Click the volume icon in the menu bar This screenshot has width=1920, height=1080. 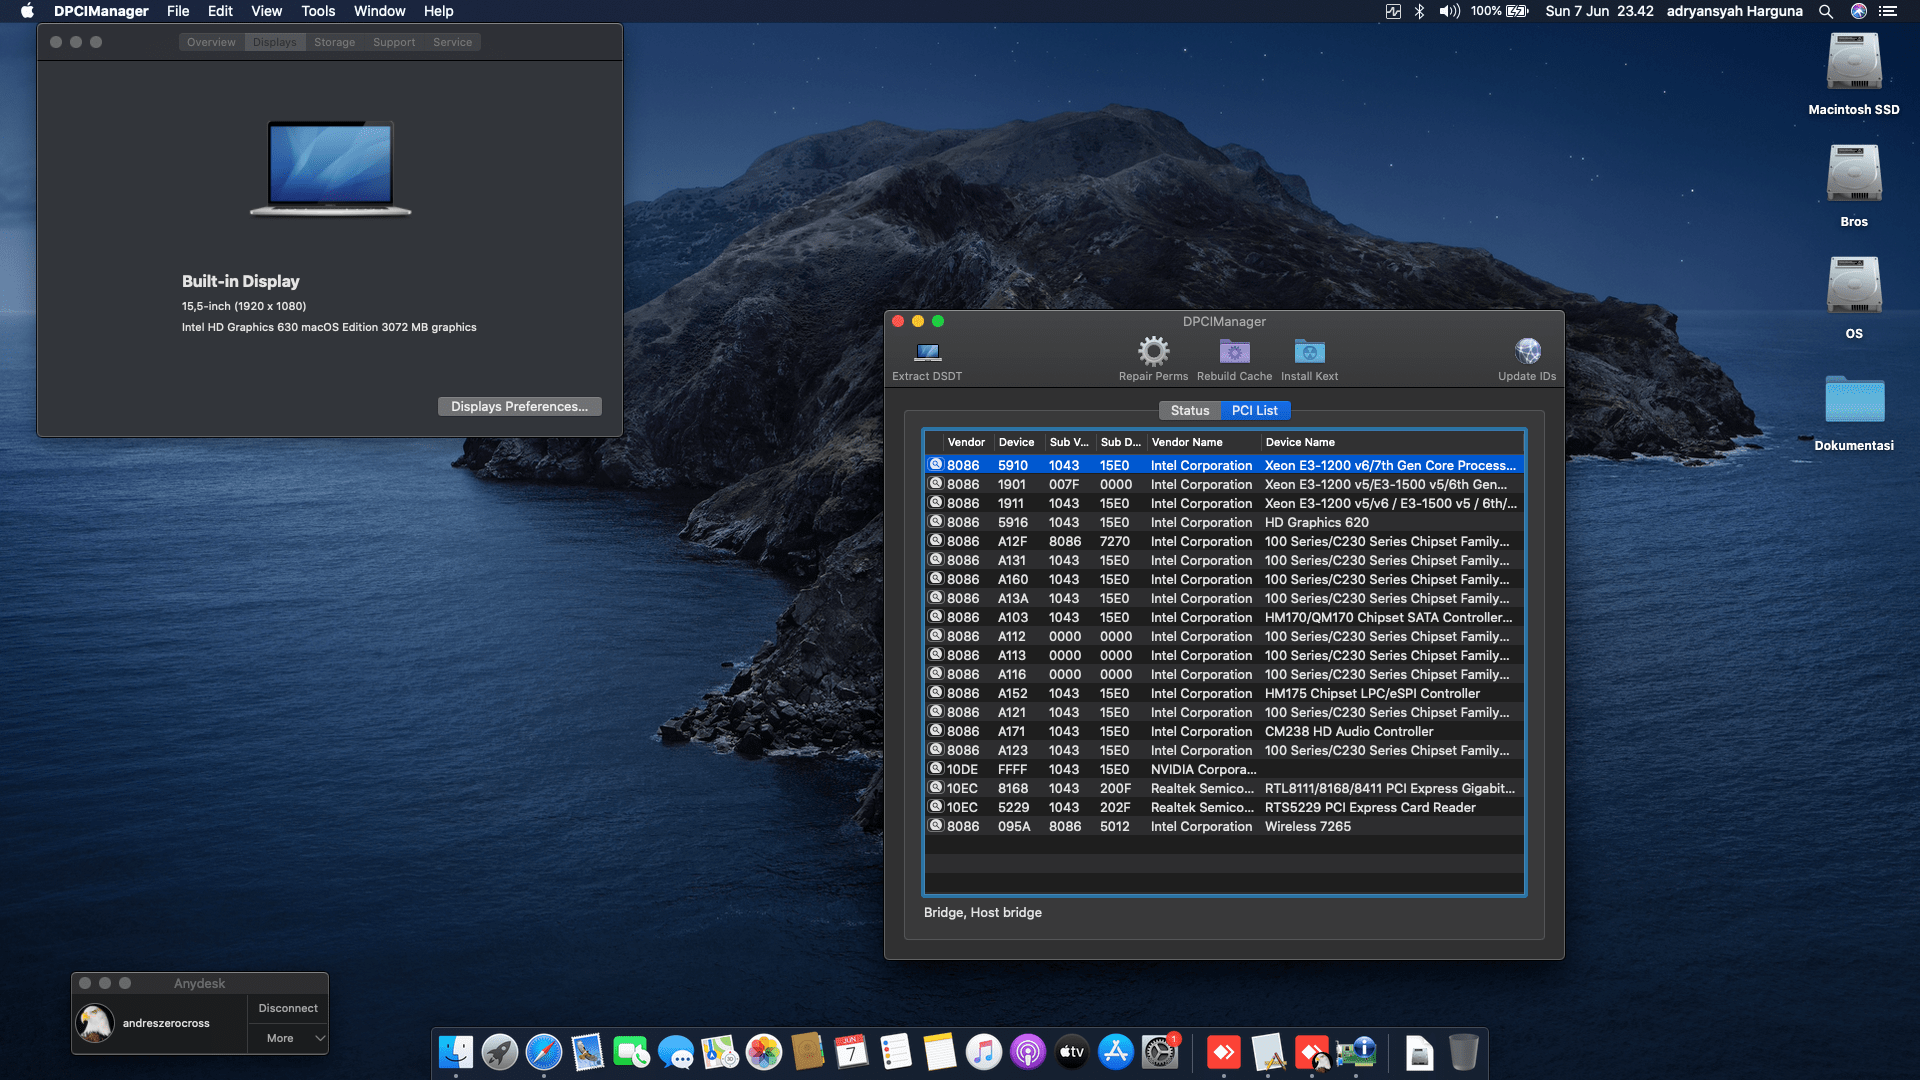click(x=1449, y=11)
